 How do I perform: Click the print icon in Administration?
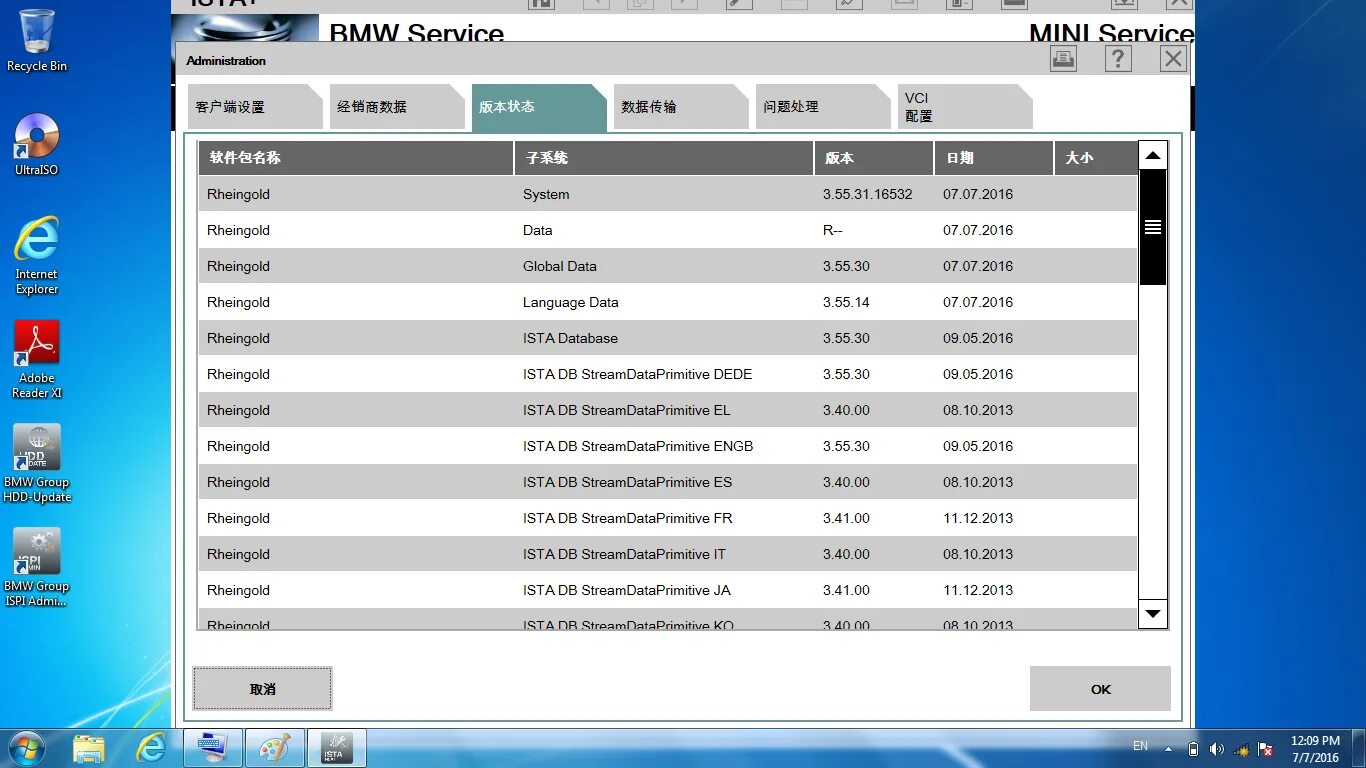click(1063, 59)
